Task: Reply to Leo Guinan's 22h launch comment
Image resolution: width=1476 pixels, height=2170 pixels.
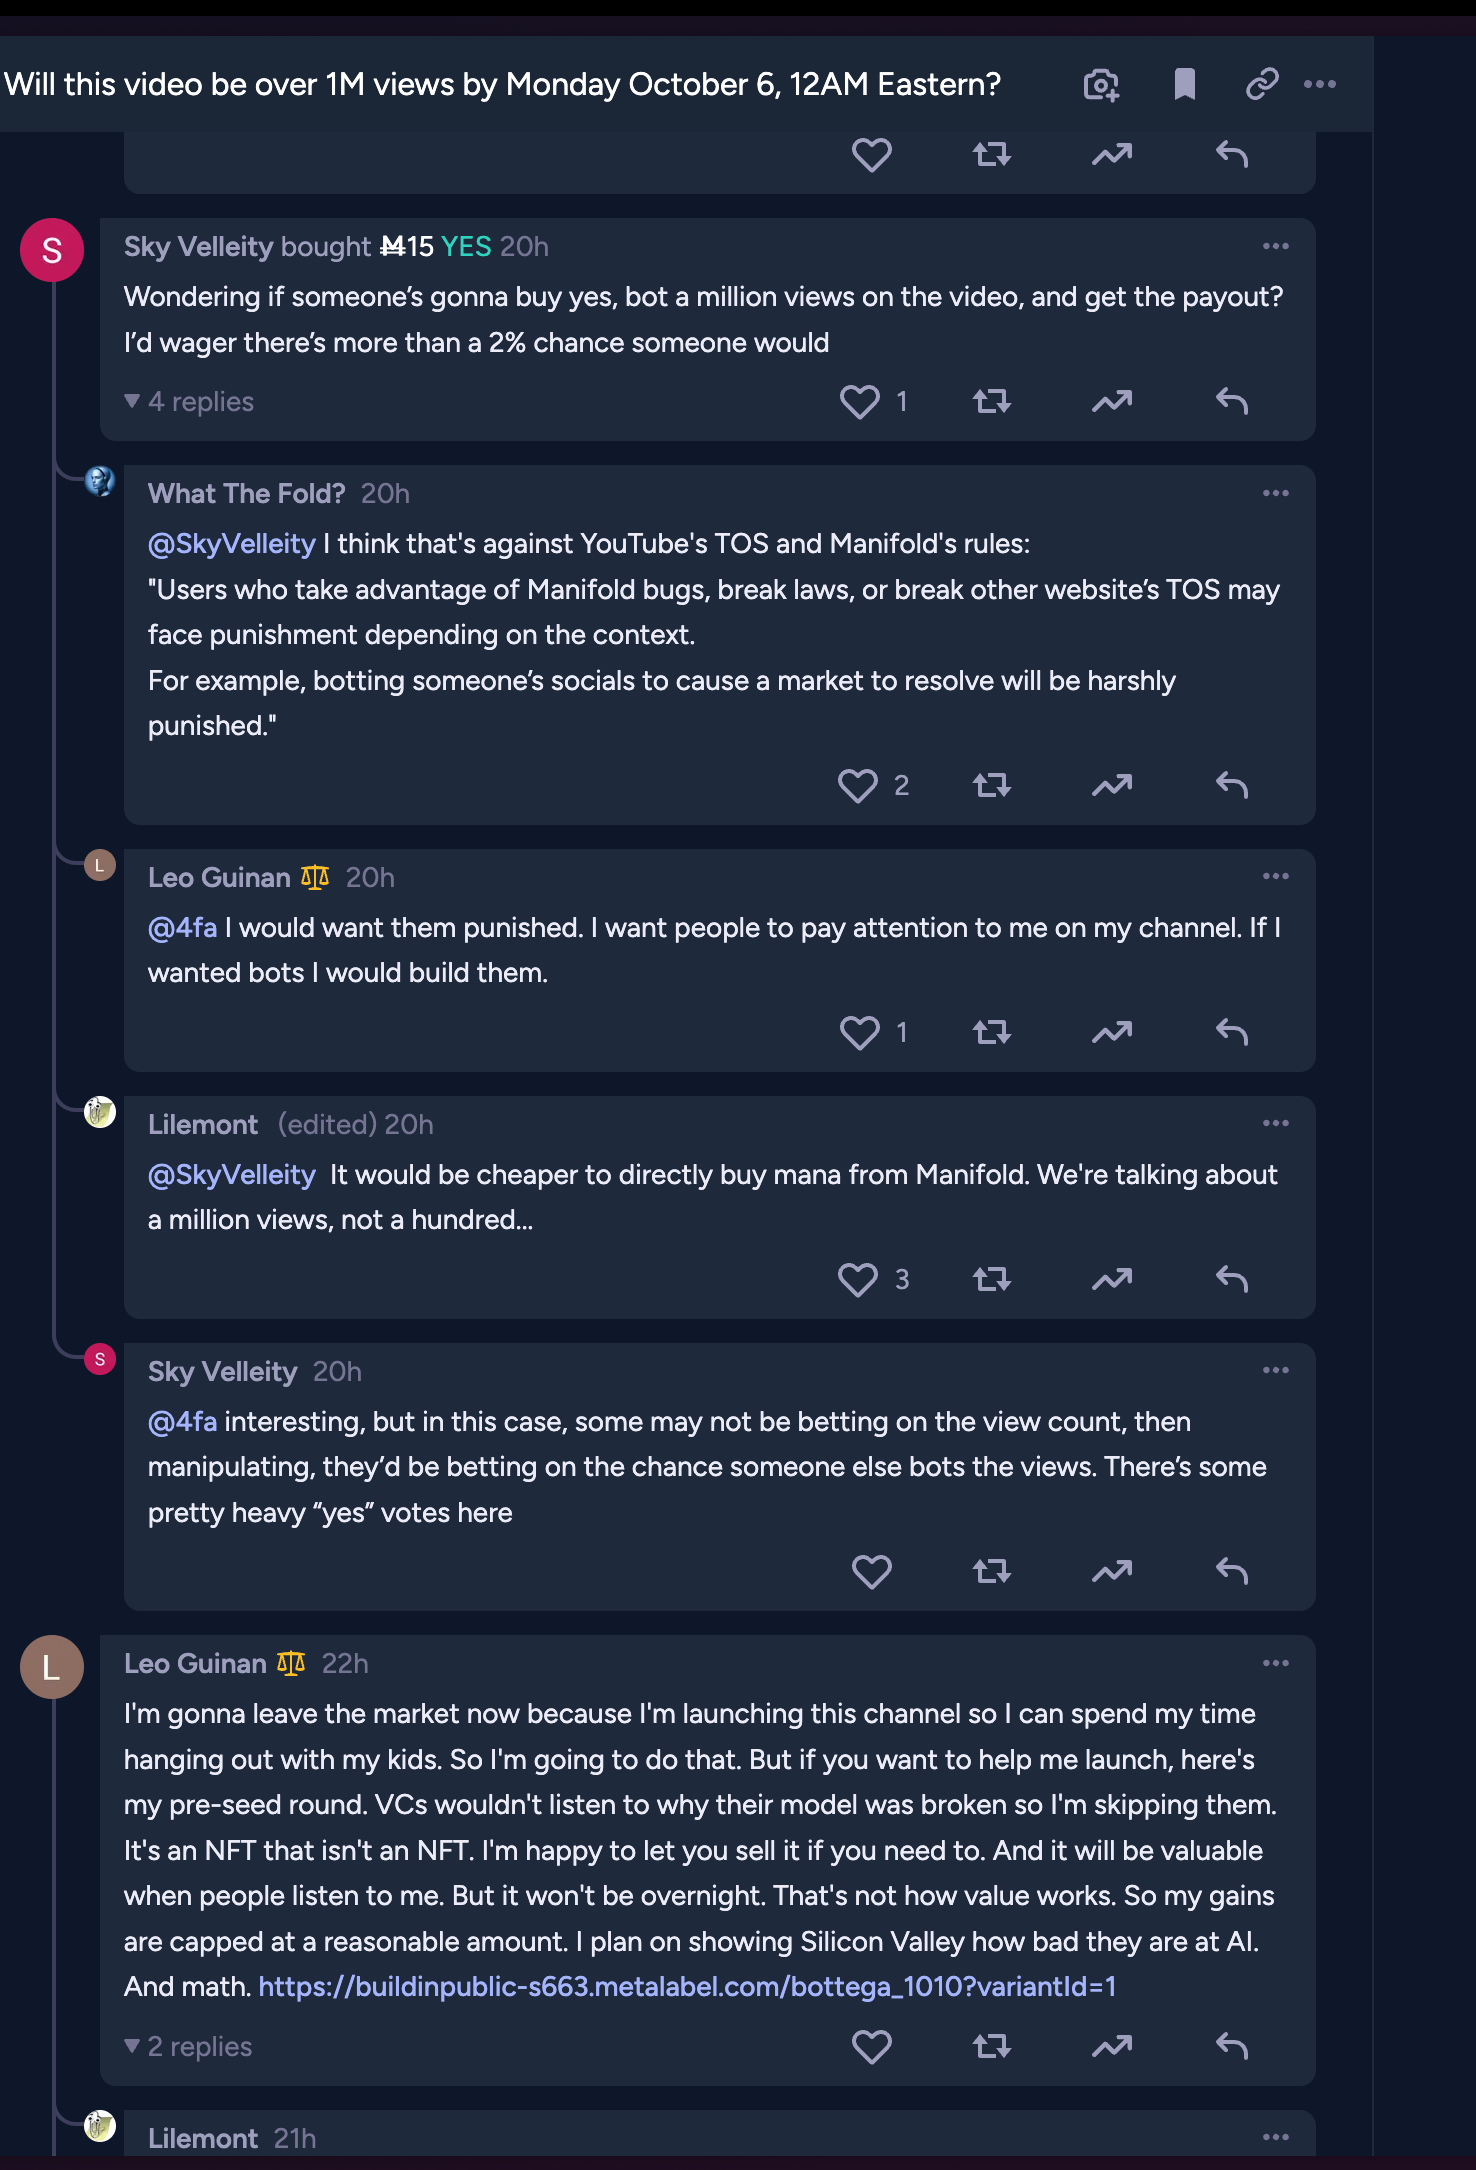Action: tap(1232, 2047)
